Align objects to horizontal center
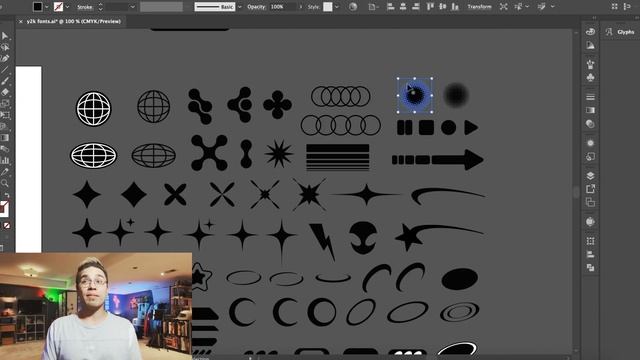Viewport: 640px width, 360px height. (403, 7)
